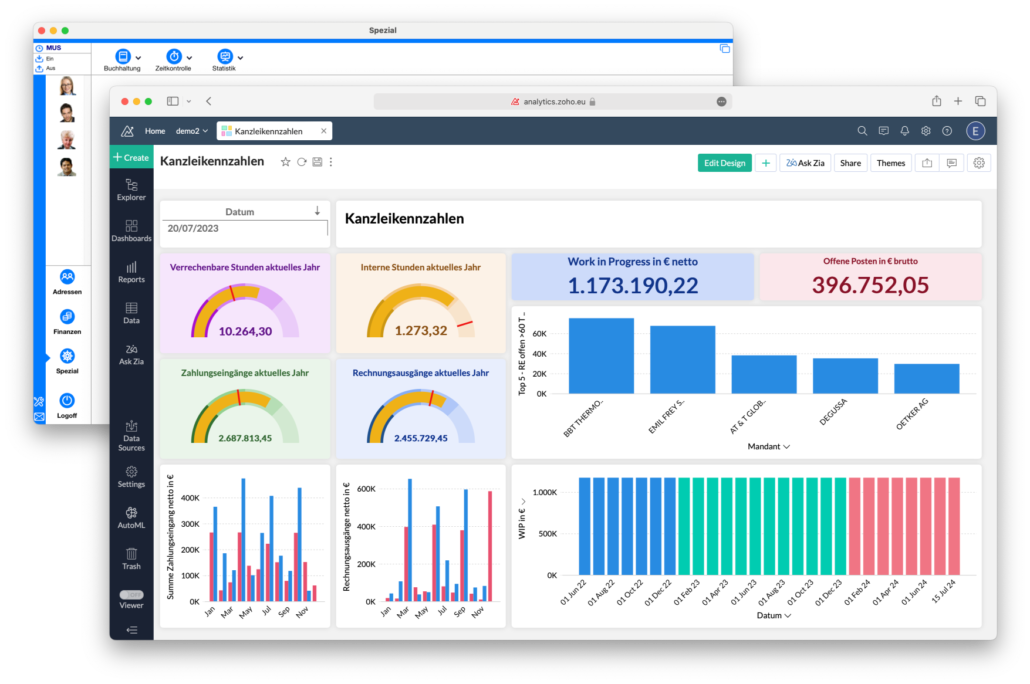
Task: Click the Datum filter date field
Action: click(x=244, y=229)
